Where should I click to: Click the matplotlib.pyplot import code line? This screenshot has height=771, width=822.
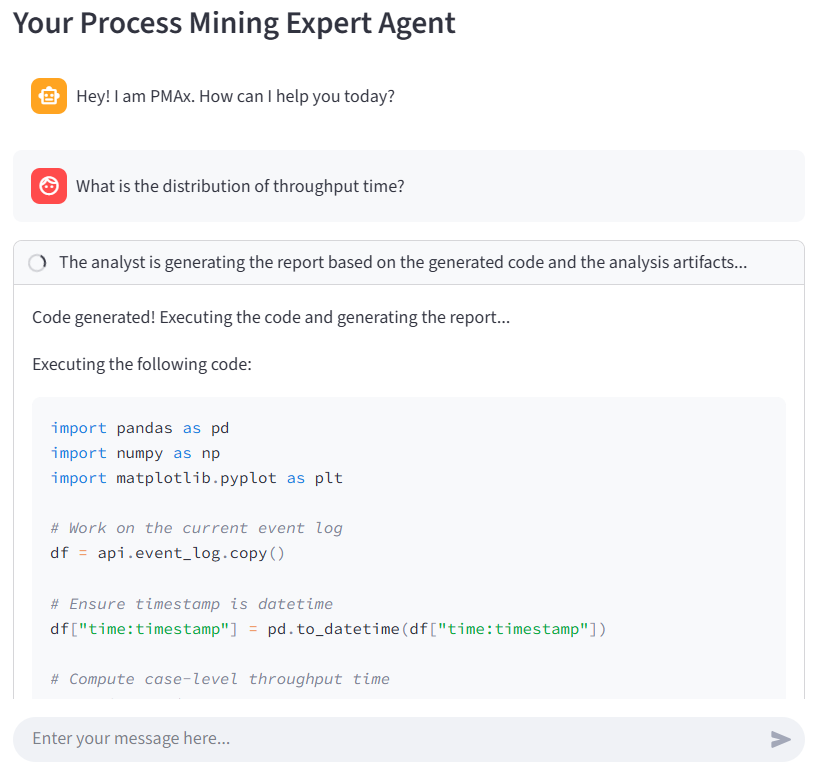click(196, 478)
